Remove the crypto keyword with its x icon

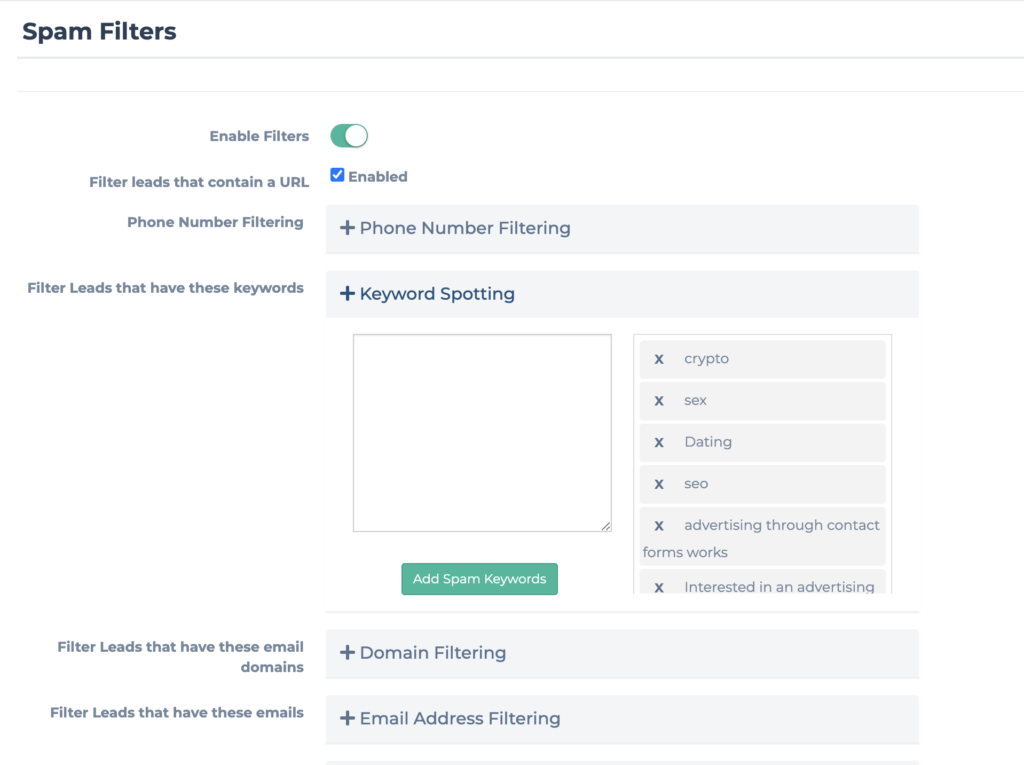(x=659, y=359)
